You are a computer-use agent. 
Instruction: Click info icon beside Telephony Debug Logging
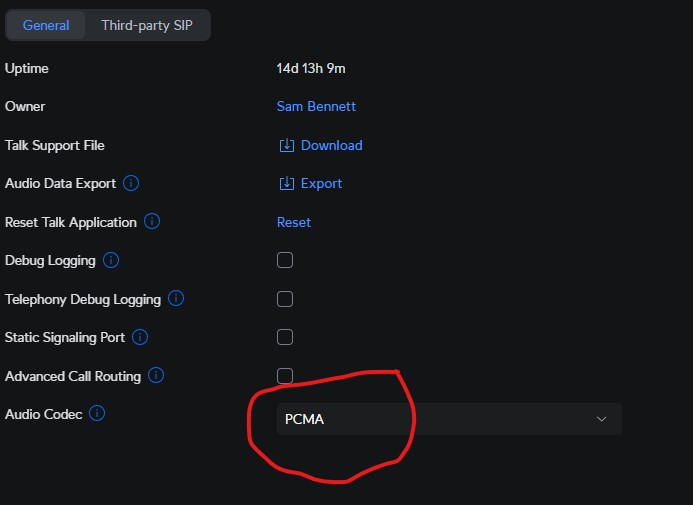click(176, 298)
